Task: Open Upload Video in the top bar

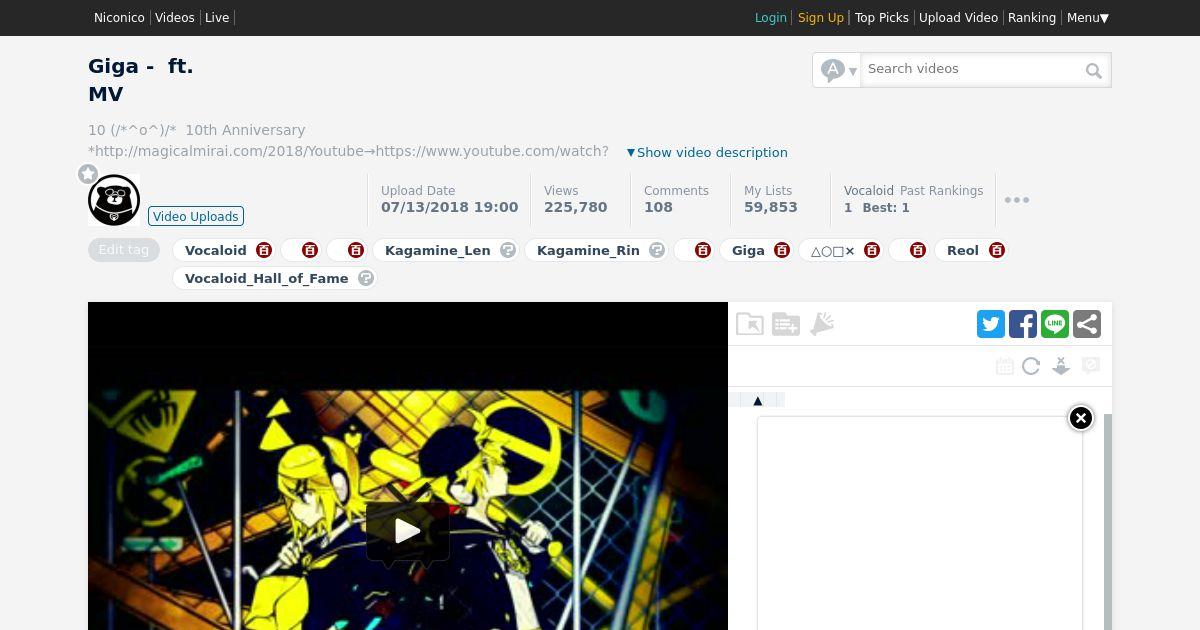Action: coord(958,17)
